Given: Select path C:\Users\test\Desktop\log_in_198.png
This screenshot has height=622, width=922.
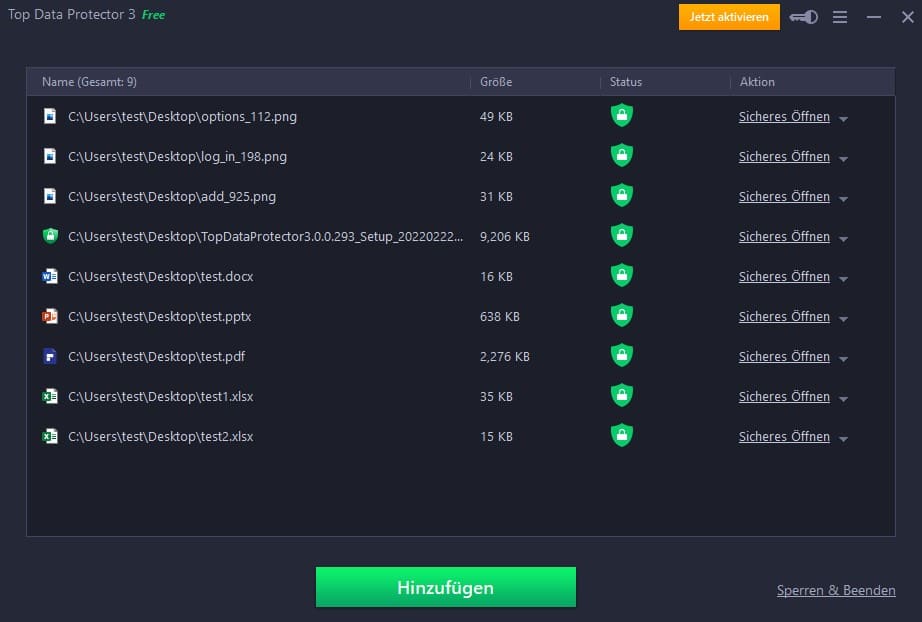Looking at the screenshot, I should coord(178,156).
